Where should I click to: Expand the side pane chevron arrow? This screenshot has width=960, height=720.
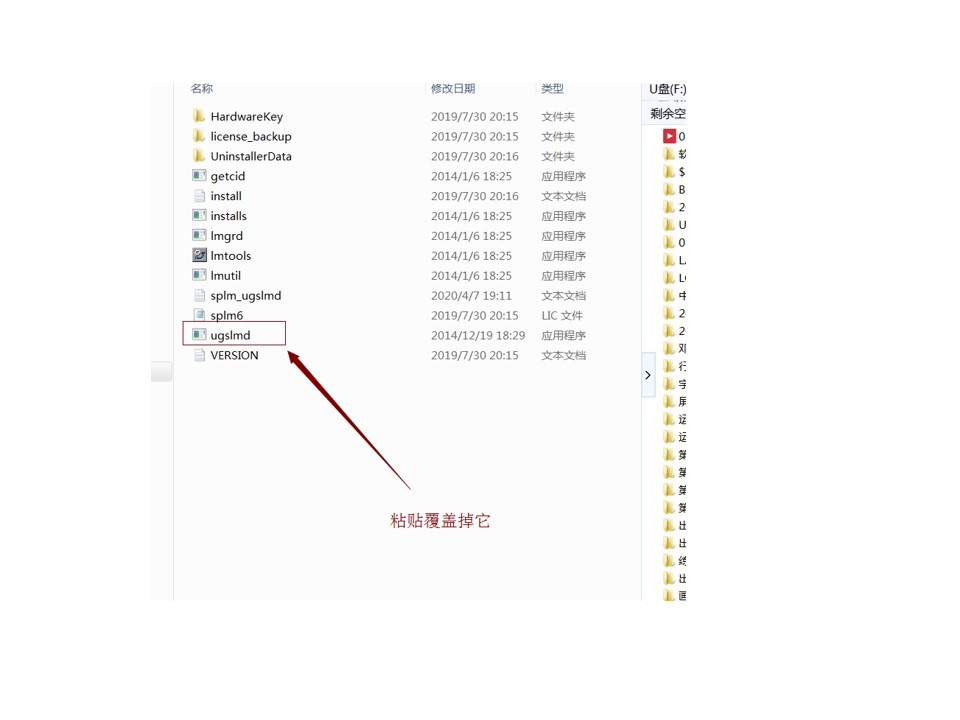(648, 375)
